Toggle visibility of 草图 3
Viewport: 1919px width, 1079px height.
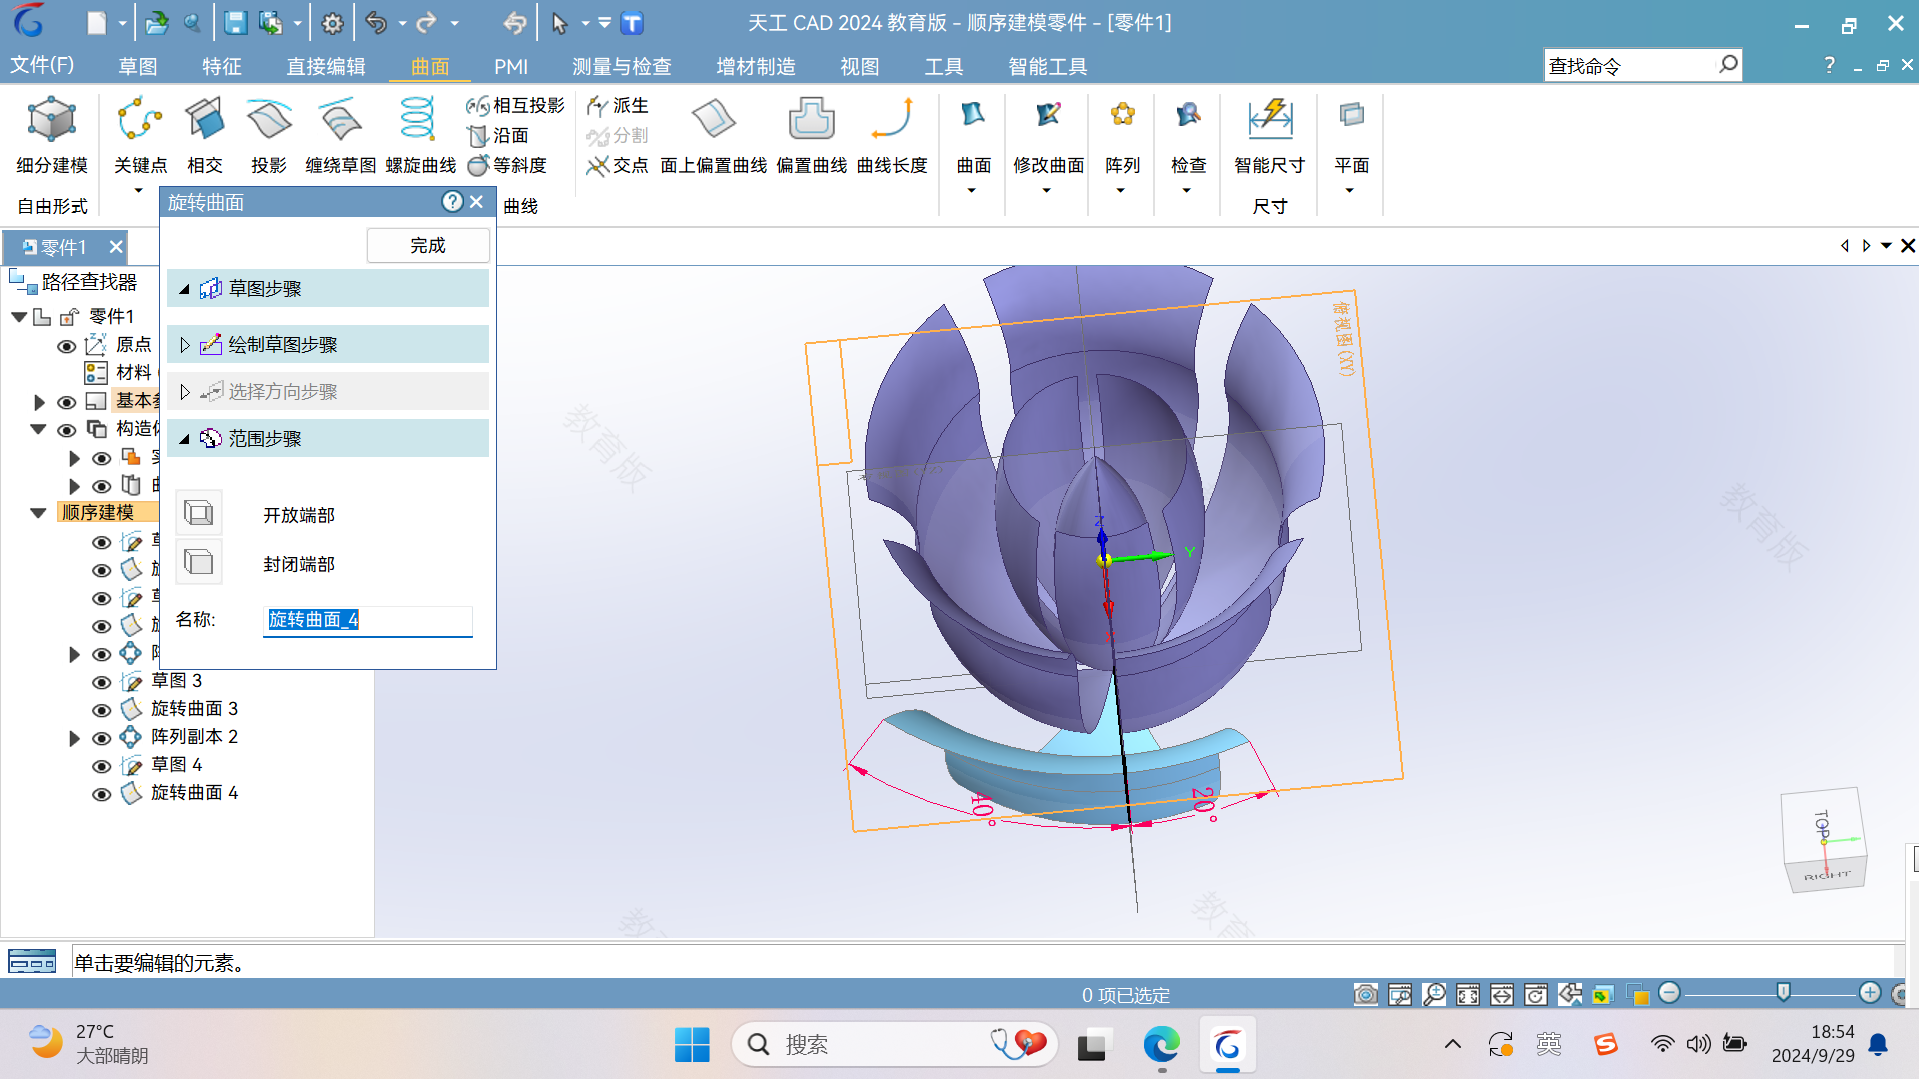101,682
